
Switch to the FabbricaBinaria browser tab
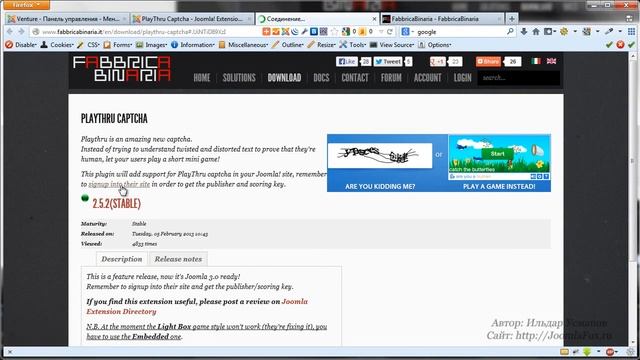click(x=442, y=19)
